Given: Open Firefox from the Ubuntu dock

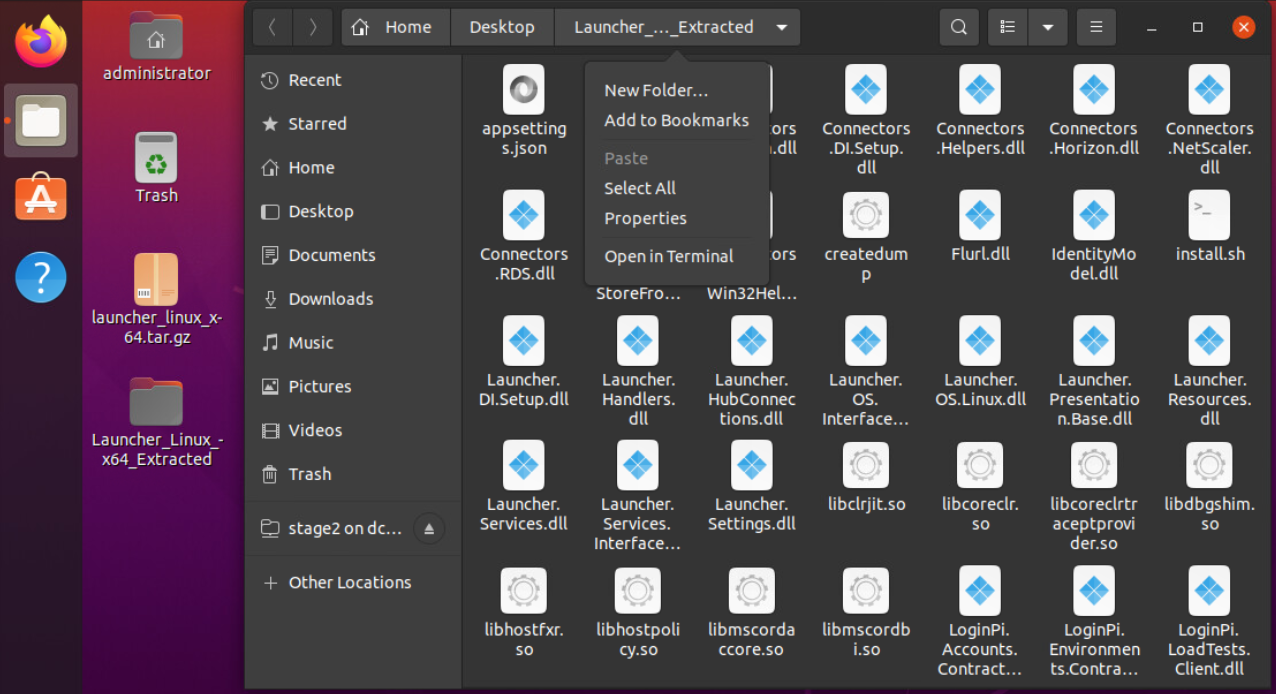Looking at the screenshot, I should pos(41,42).
